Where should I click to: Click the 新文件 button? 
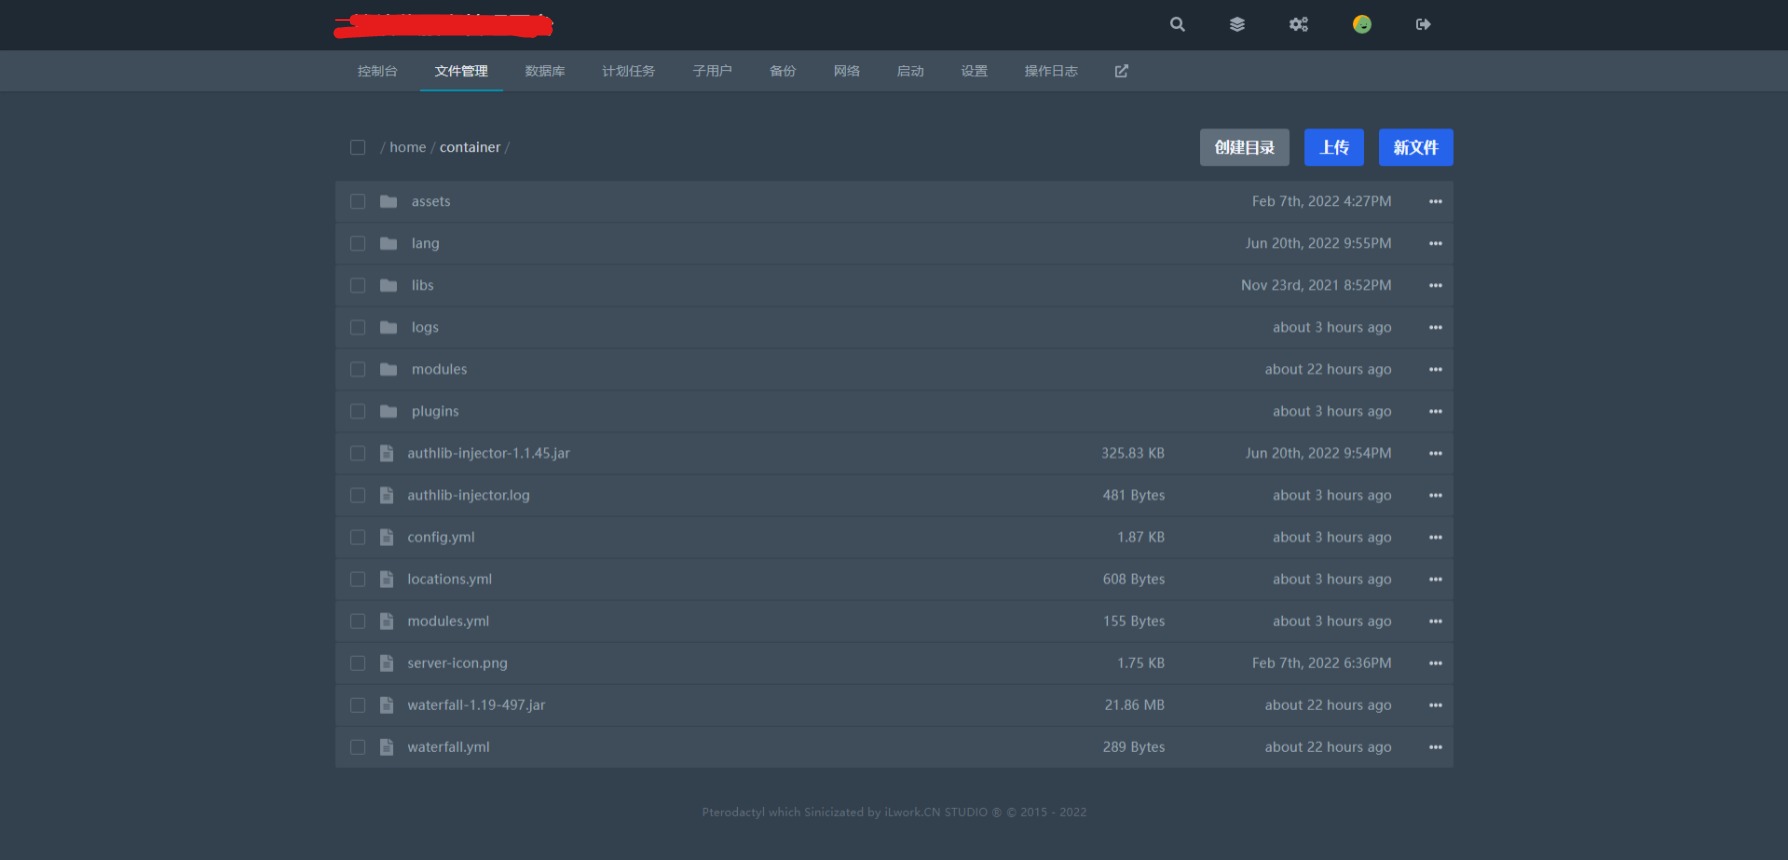coord(1415,147)
